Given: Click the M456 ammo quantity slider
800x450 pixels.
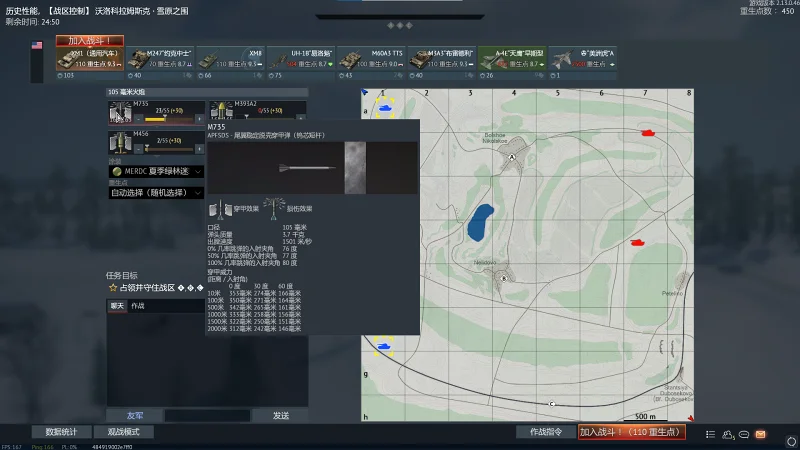Looking at the screenshot, I should [x=169, y=149].
